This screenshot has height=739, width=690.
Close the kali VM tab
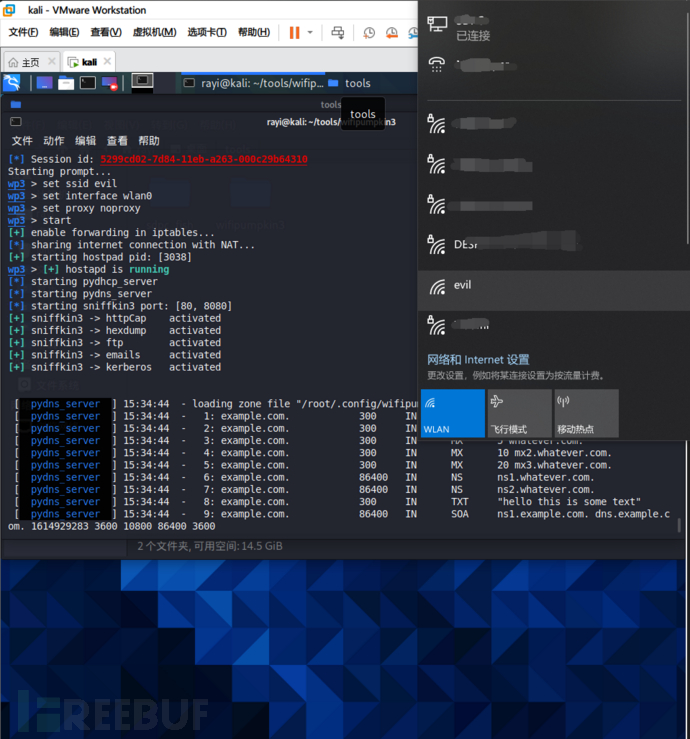click(x=107, y=61)
